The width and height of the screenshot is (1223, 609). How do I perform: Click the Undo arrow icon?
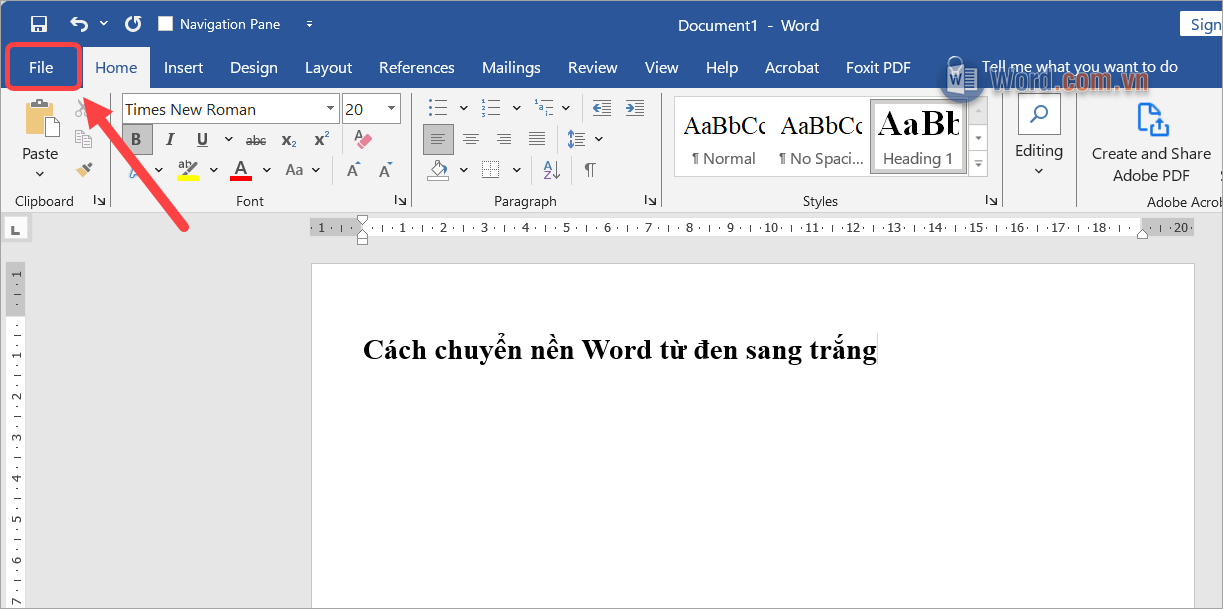pyautogui.click(x=79, y=24)
